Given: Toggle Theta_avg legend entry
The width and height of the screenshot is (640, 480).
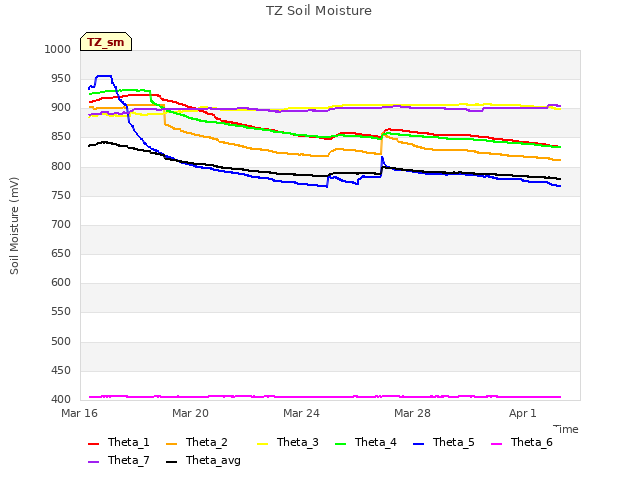Looking at the screenshot, I should tap(203, 460).
